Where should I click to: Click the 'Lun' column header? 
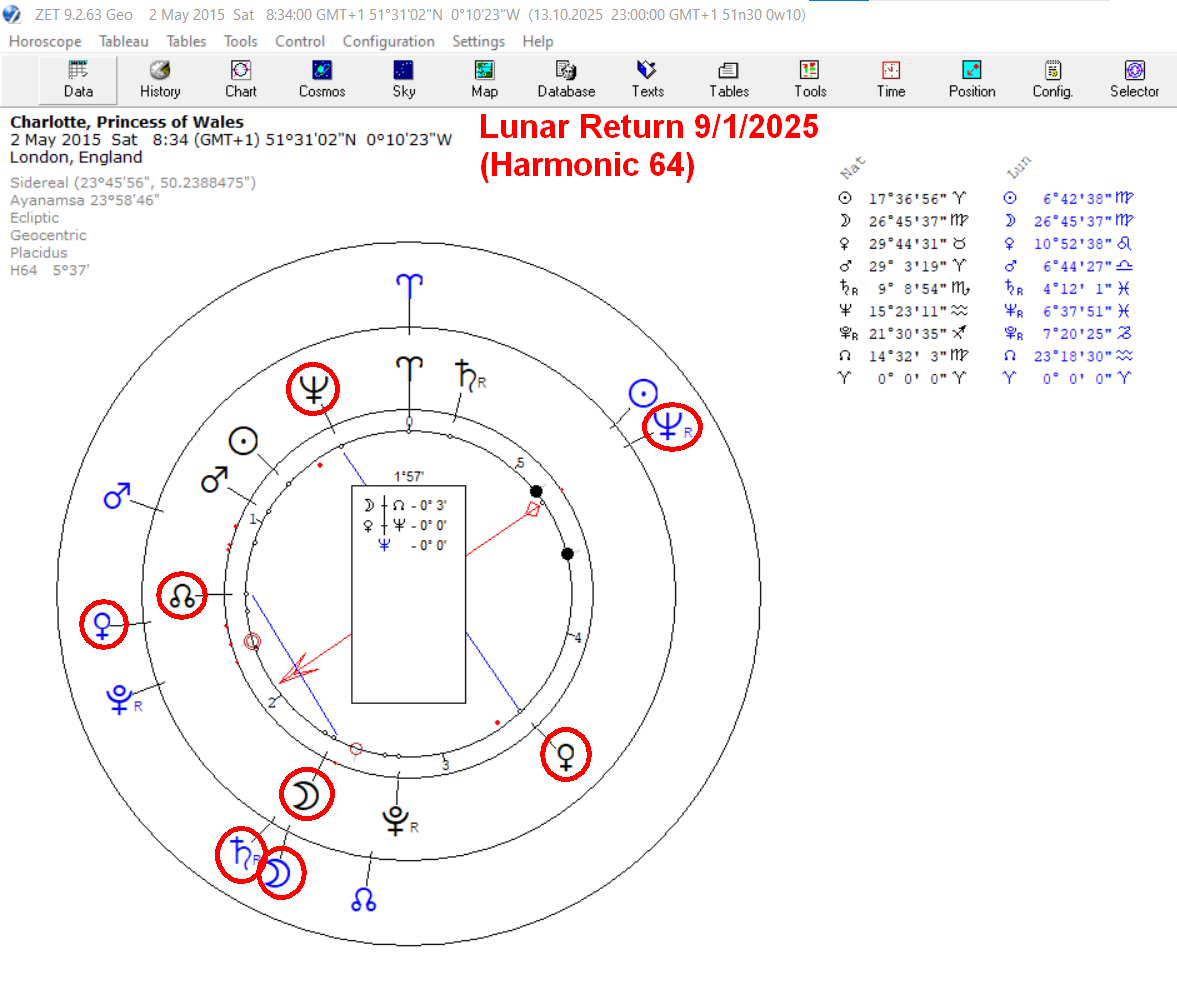[1019, 167]
